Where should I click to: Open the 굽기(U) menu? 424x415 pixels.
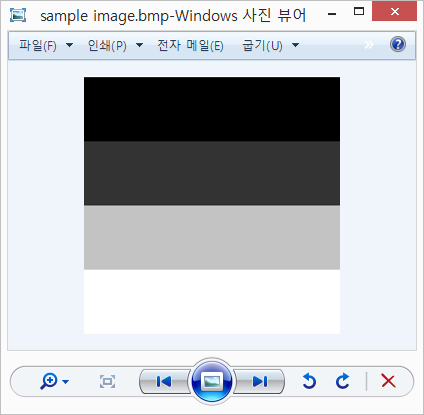[x=262, y=45]
